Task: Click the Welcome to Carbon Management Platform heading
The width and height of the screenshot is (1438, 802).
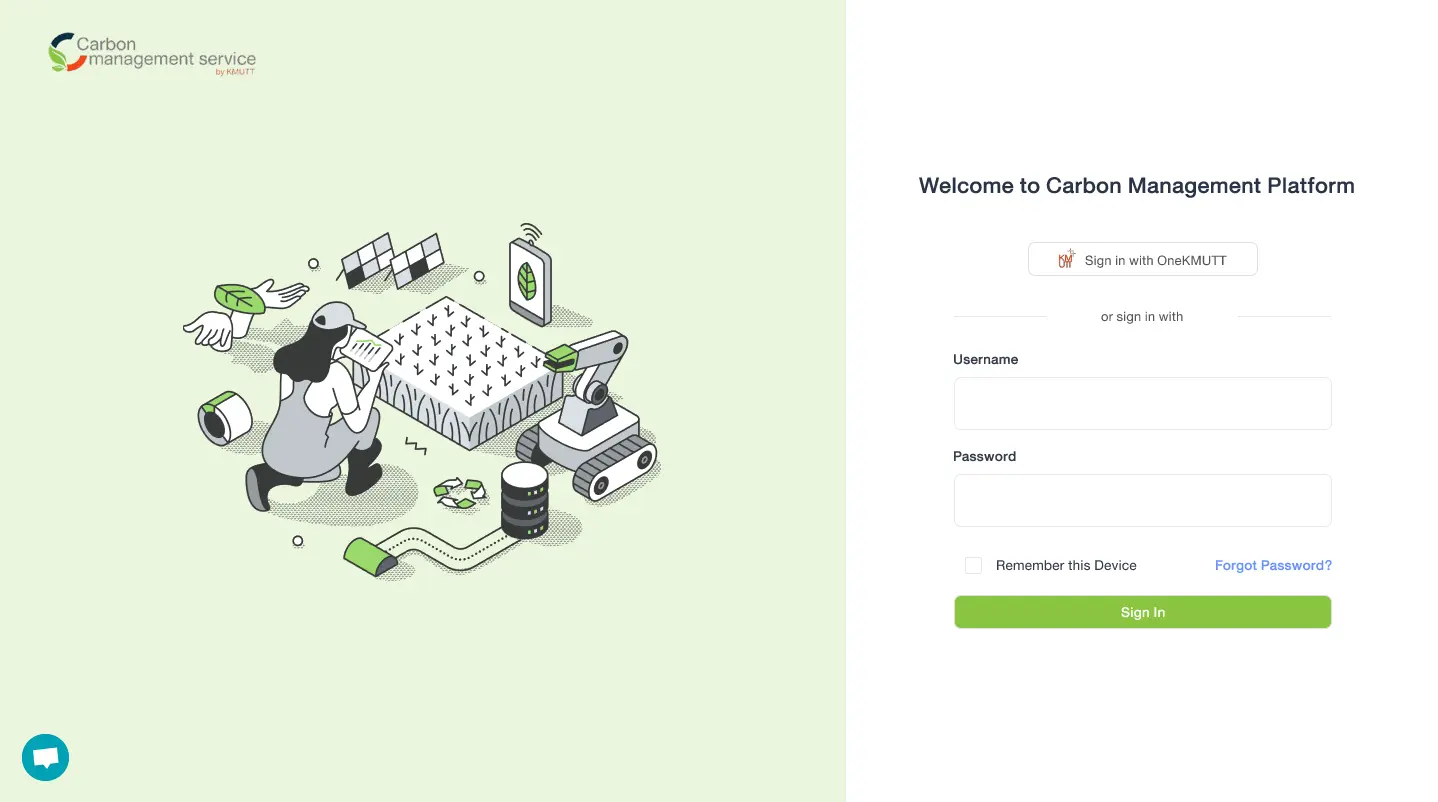Action: (1136, 185)
